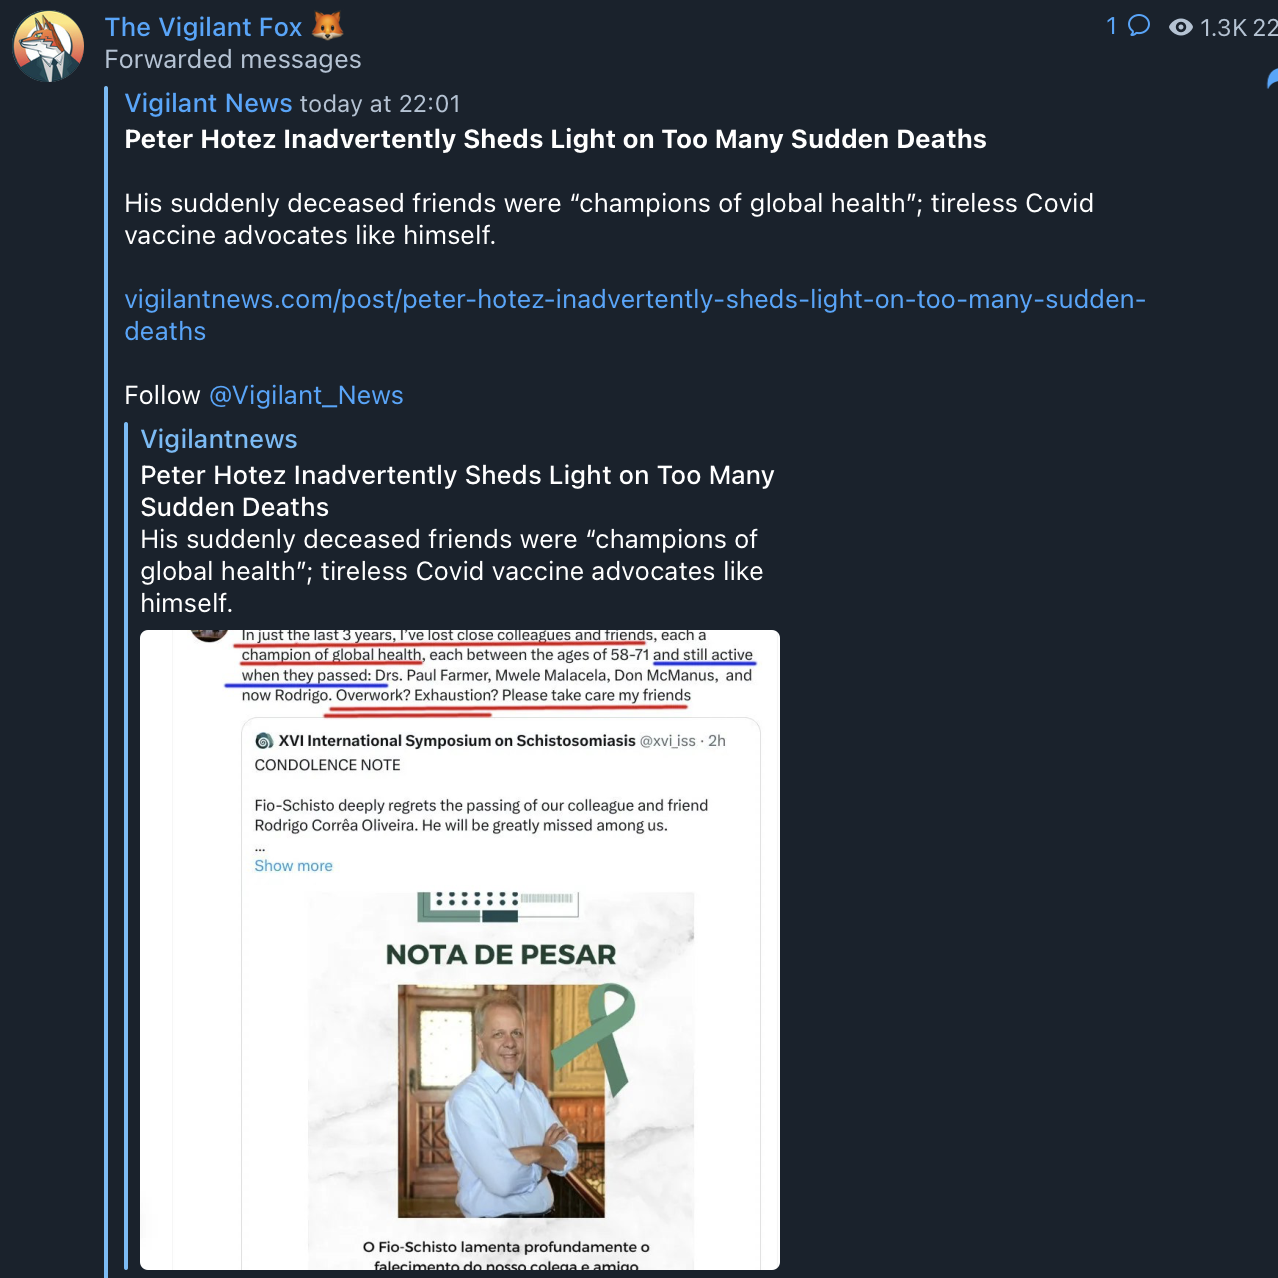Image resolution: width=1278 pixels, height=1278 pixels.
Task: Click the Show more link in tweet
Action: 293,865
